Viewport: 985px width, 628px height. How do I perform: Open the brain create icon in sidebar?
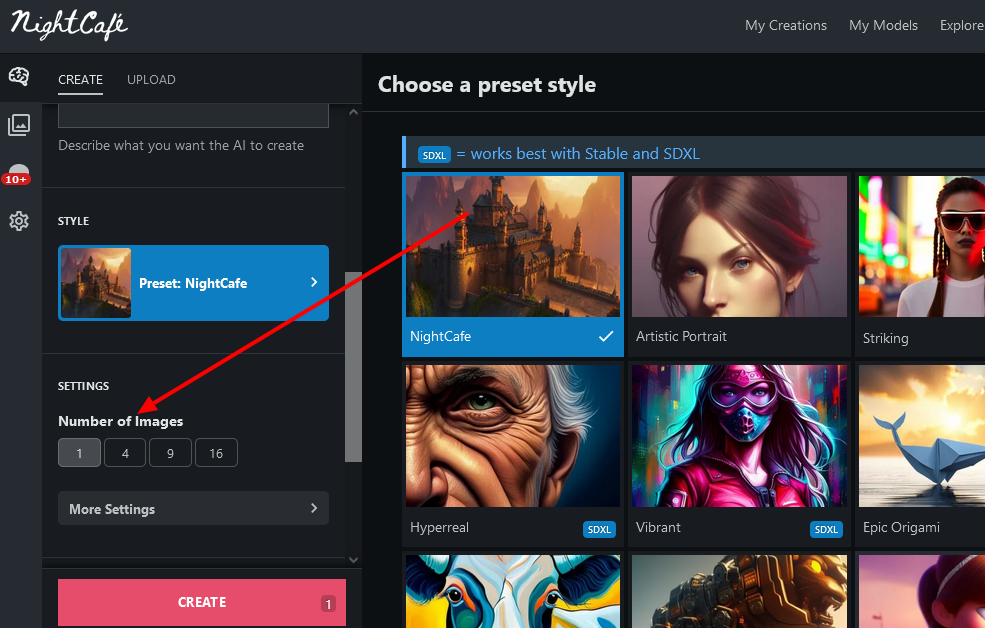pyautogui.click(x=19, y=76)
